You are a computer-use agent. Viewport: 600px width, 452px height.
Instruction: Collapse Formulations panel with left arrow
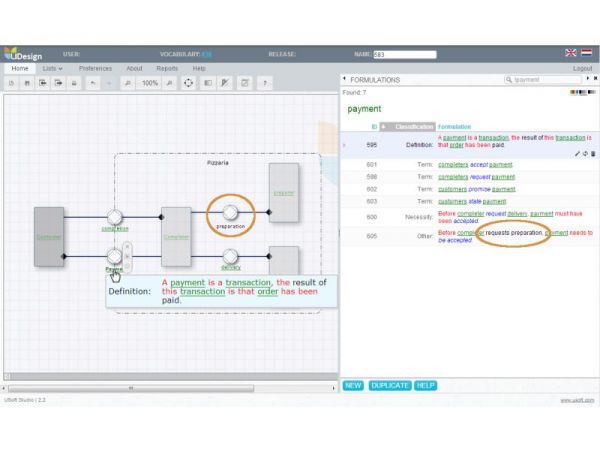344,79
